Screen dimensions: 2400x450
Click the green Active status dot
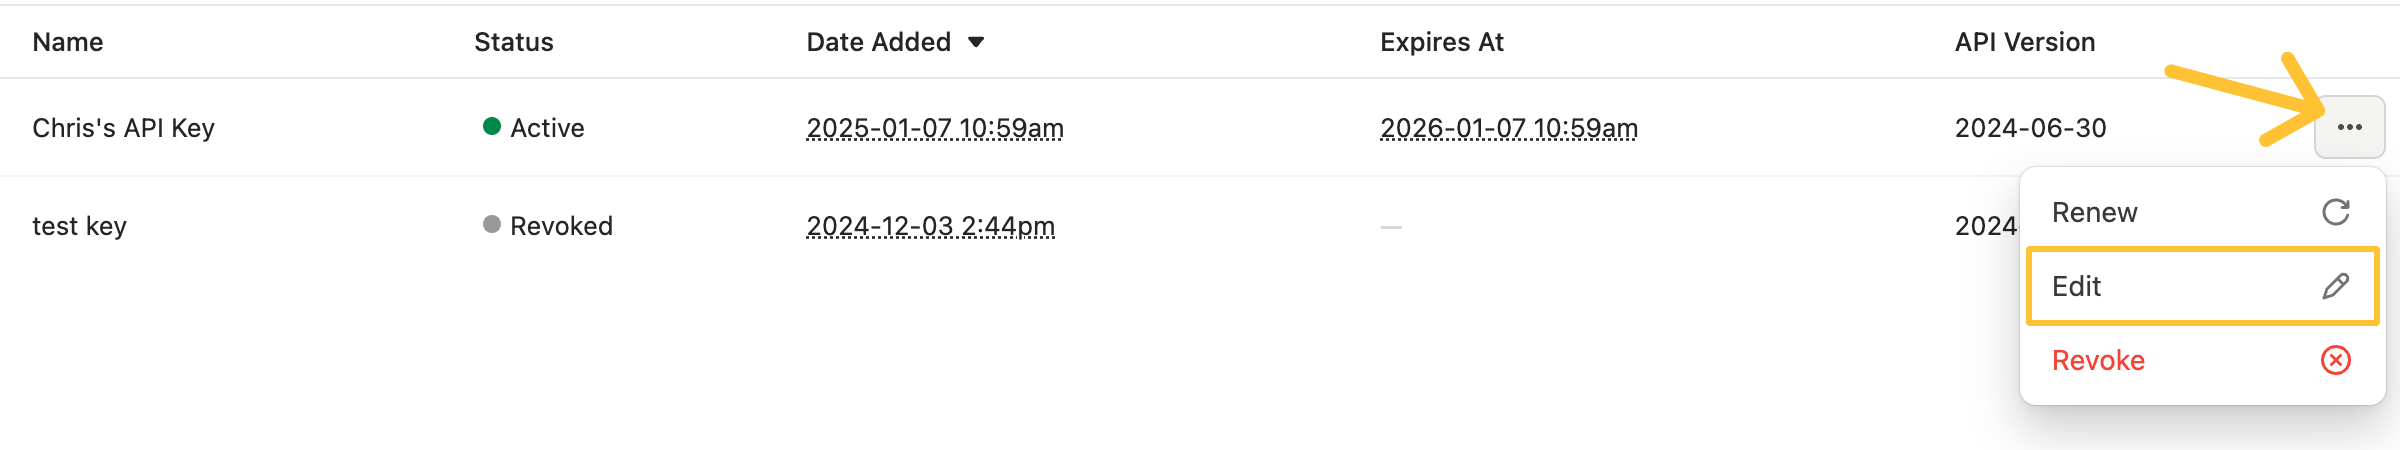click(491, 126)
